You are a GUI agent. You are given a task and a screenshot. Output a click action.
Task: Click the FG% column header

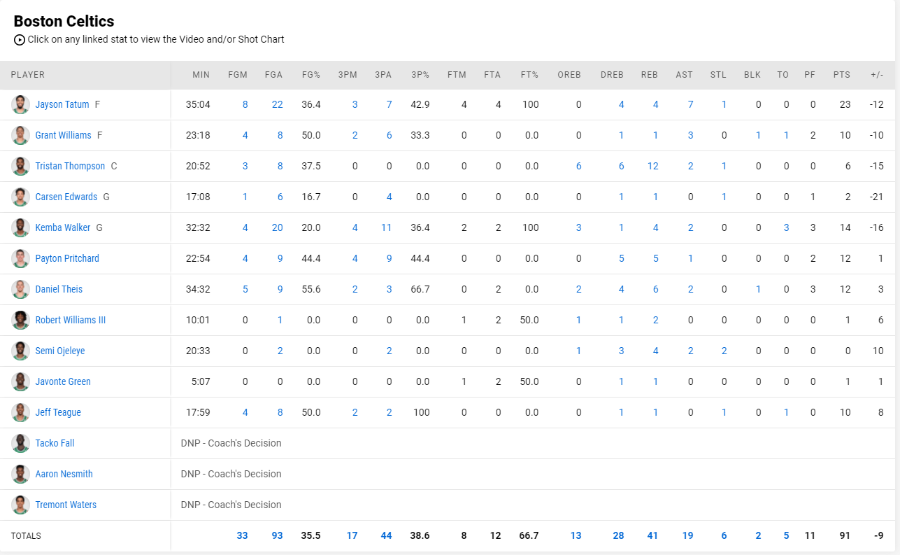point(311,75)
